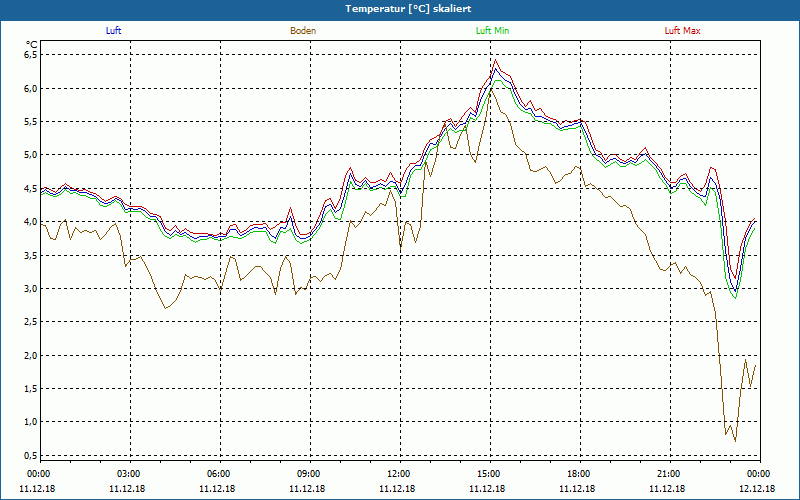Click the red Luft Max legend label
Screen dimensions: 800x500
(x=682, y=31)
